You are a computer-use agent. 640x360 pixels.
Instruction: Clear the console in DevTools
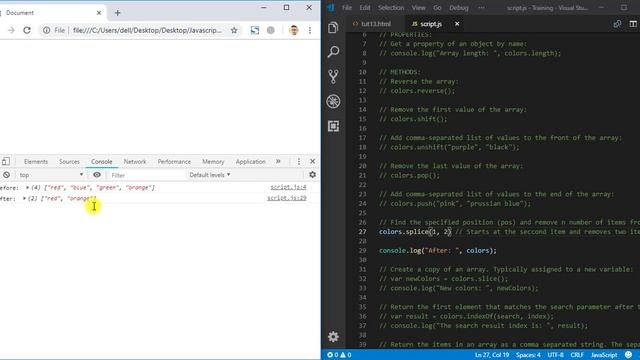pyautogui.click(x=7, y=175)
